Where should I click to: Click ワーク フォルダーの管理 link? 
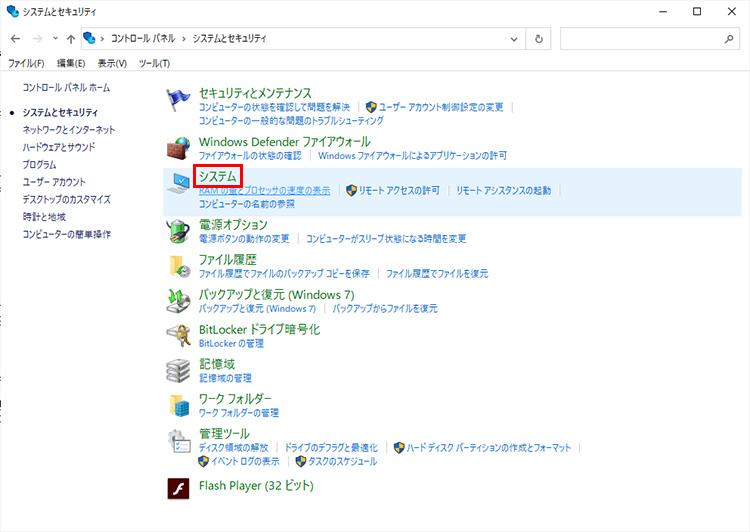239,412
